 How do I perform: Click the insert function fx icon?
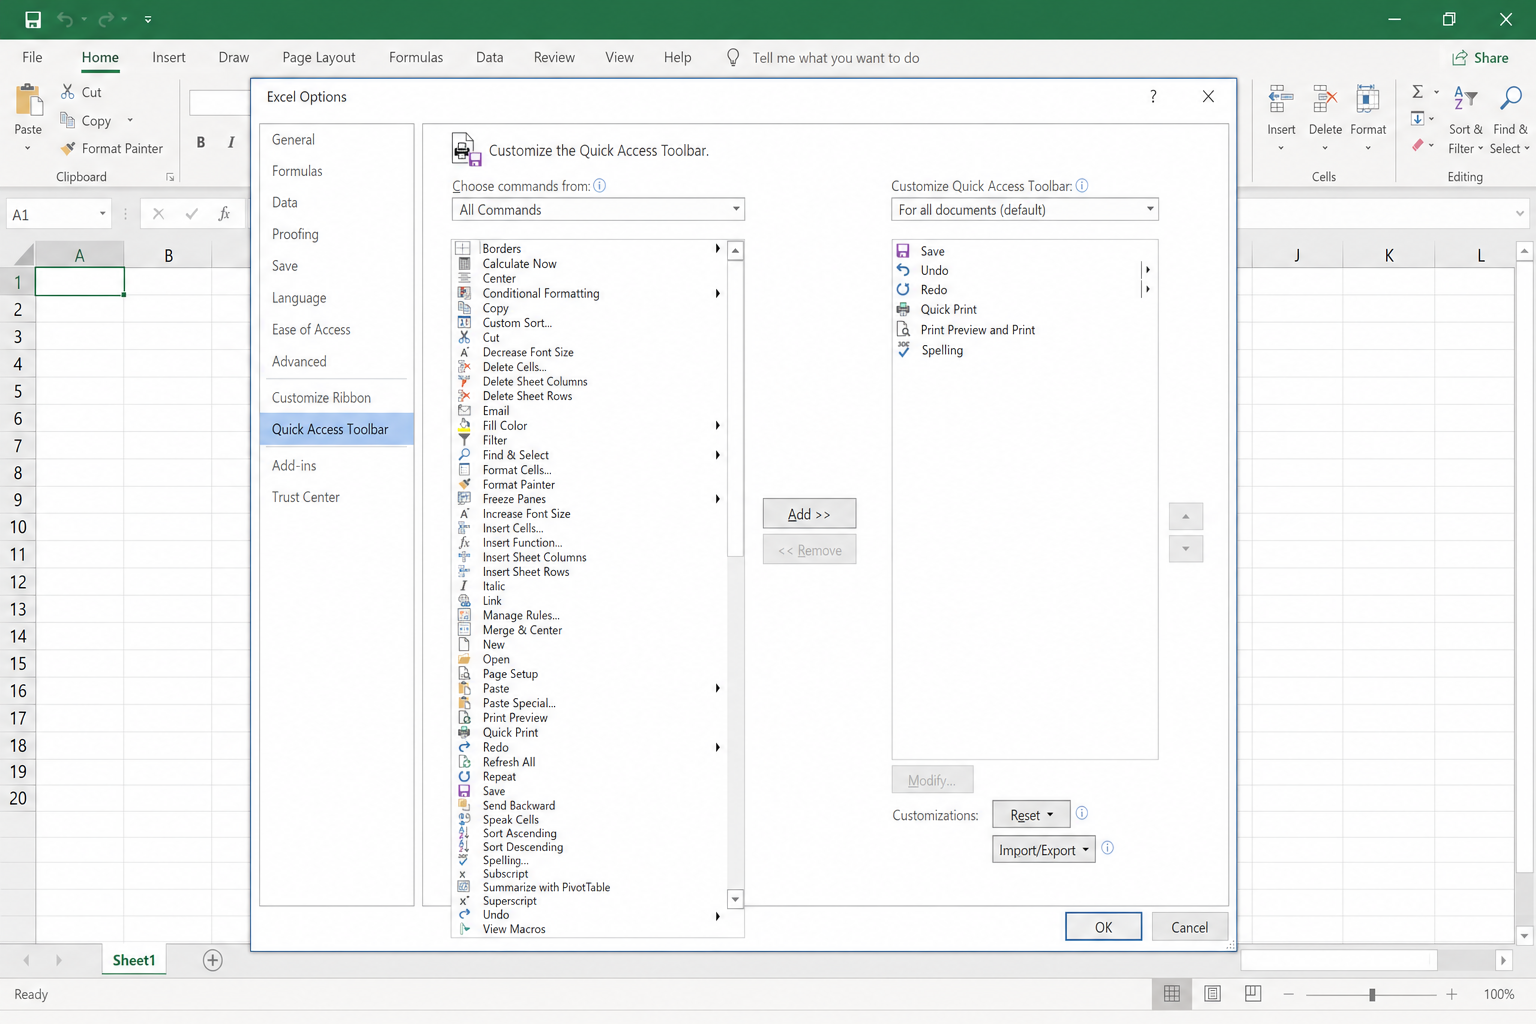(x=224, y=213)
